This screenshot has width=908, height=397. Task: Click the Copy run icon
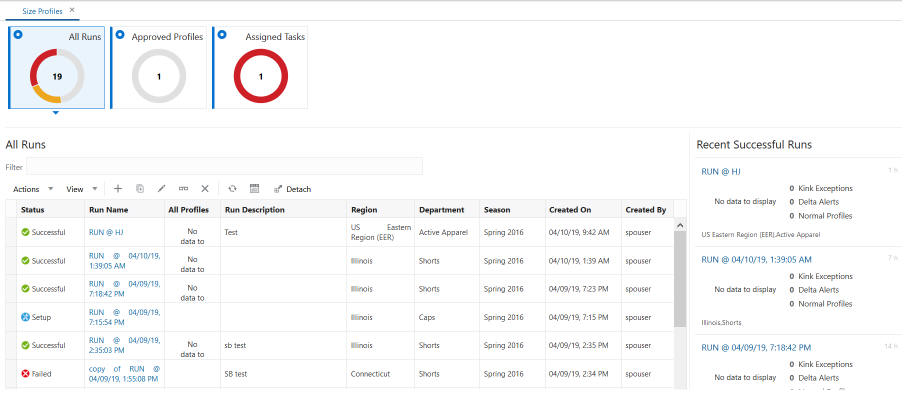(140, 189)
